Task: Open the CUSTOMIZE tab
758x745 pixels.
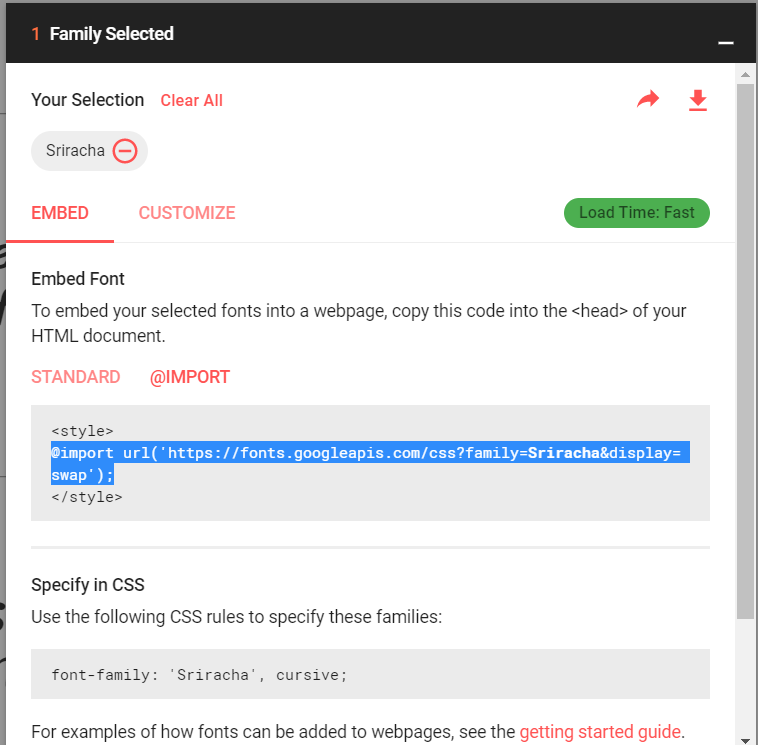Action: (x=187, y=213)
